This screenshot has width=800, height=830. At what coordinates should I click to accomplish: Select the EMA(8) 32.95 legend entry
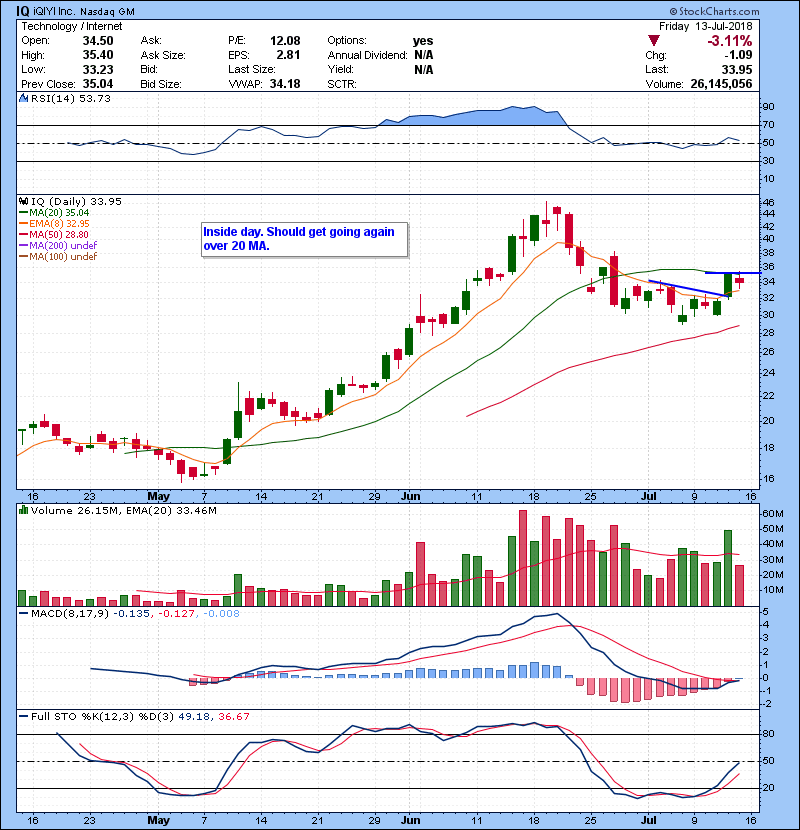pos(54,223)
